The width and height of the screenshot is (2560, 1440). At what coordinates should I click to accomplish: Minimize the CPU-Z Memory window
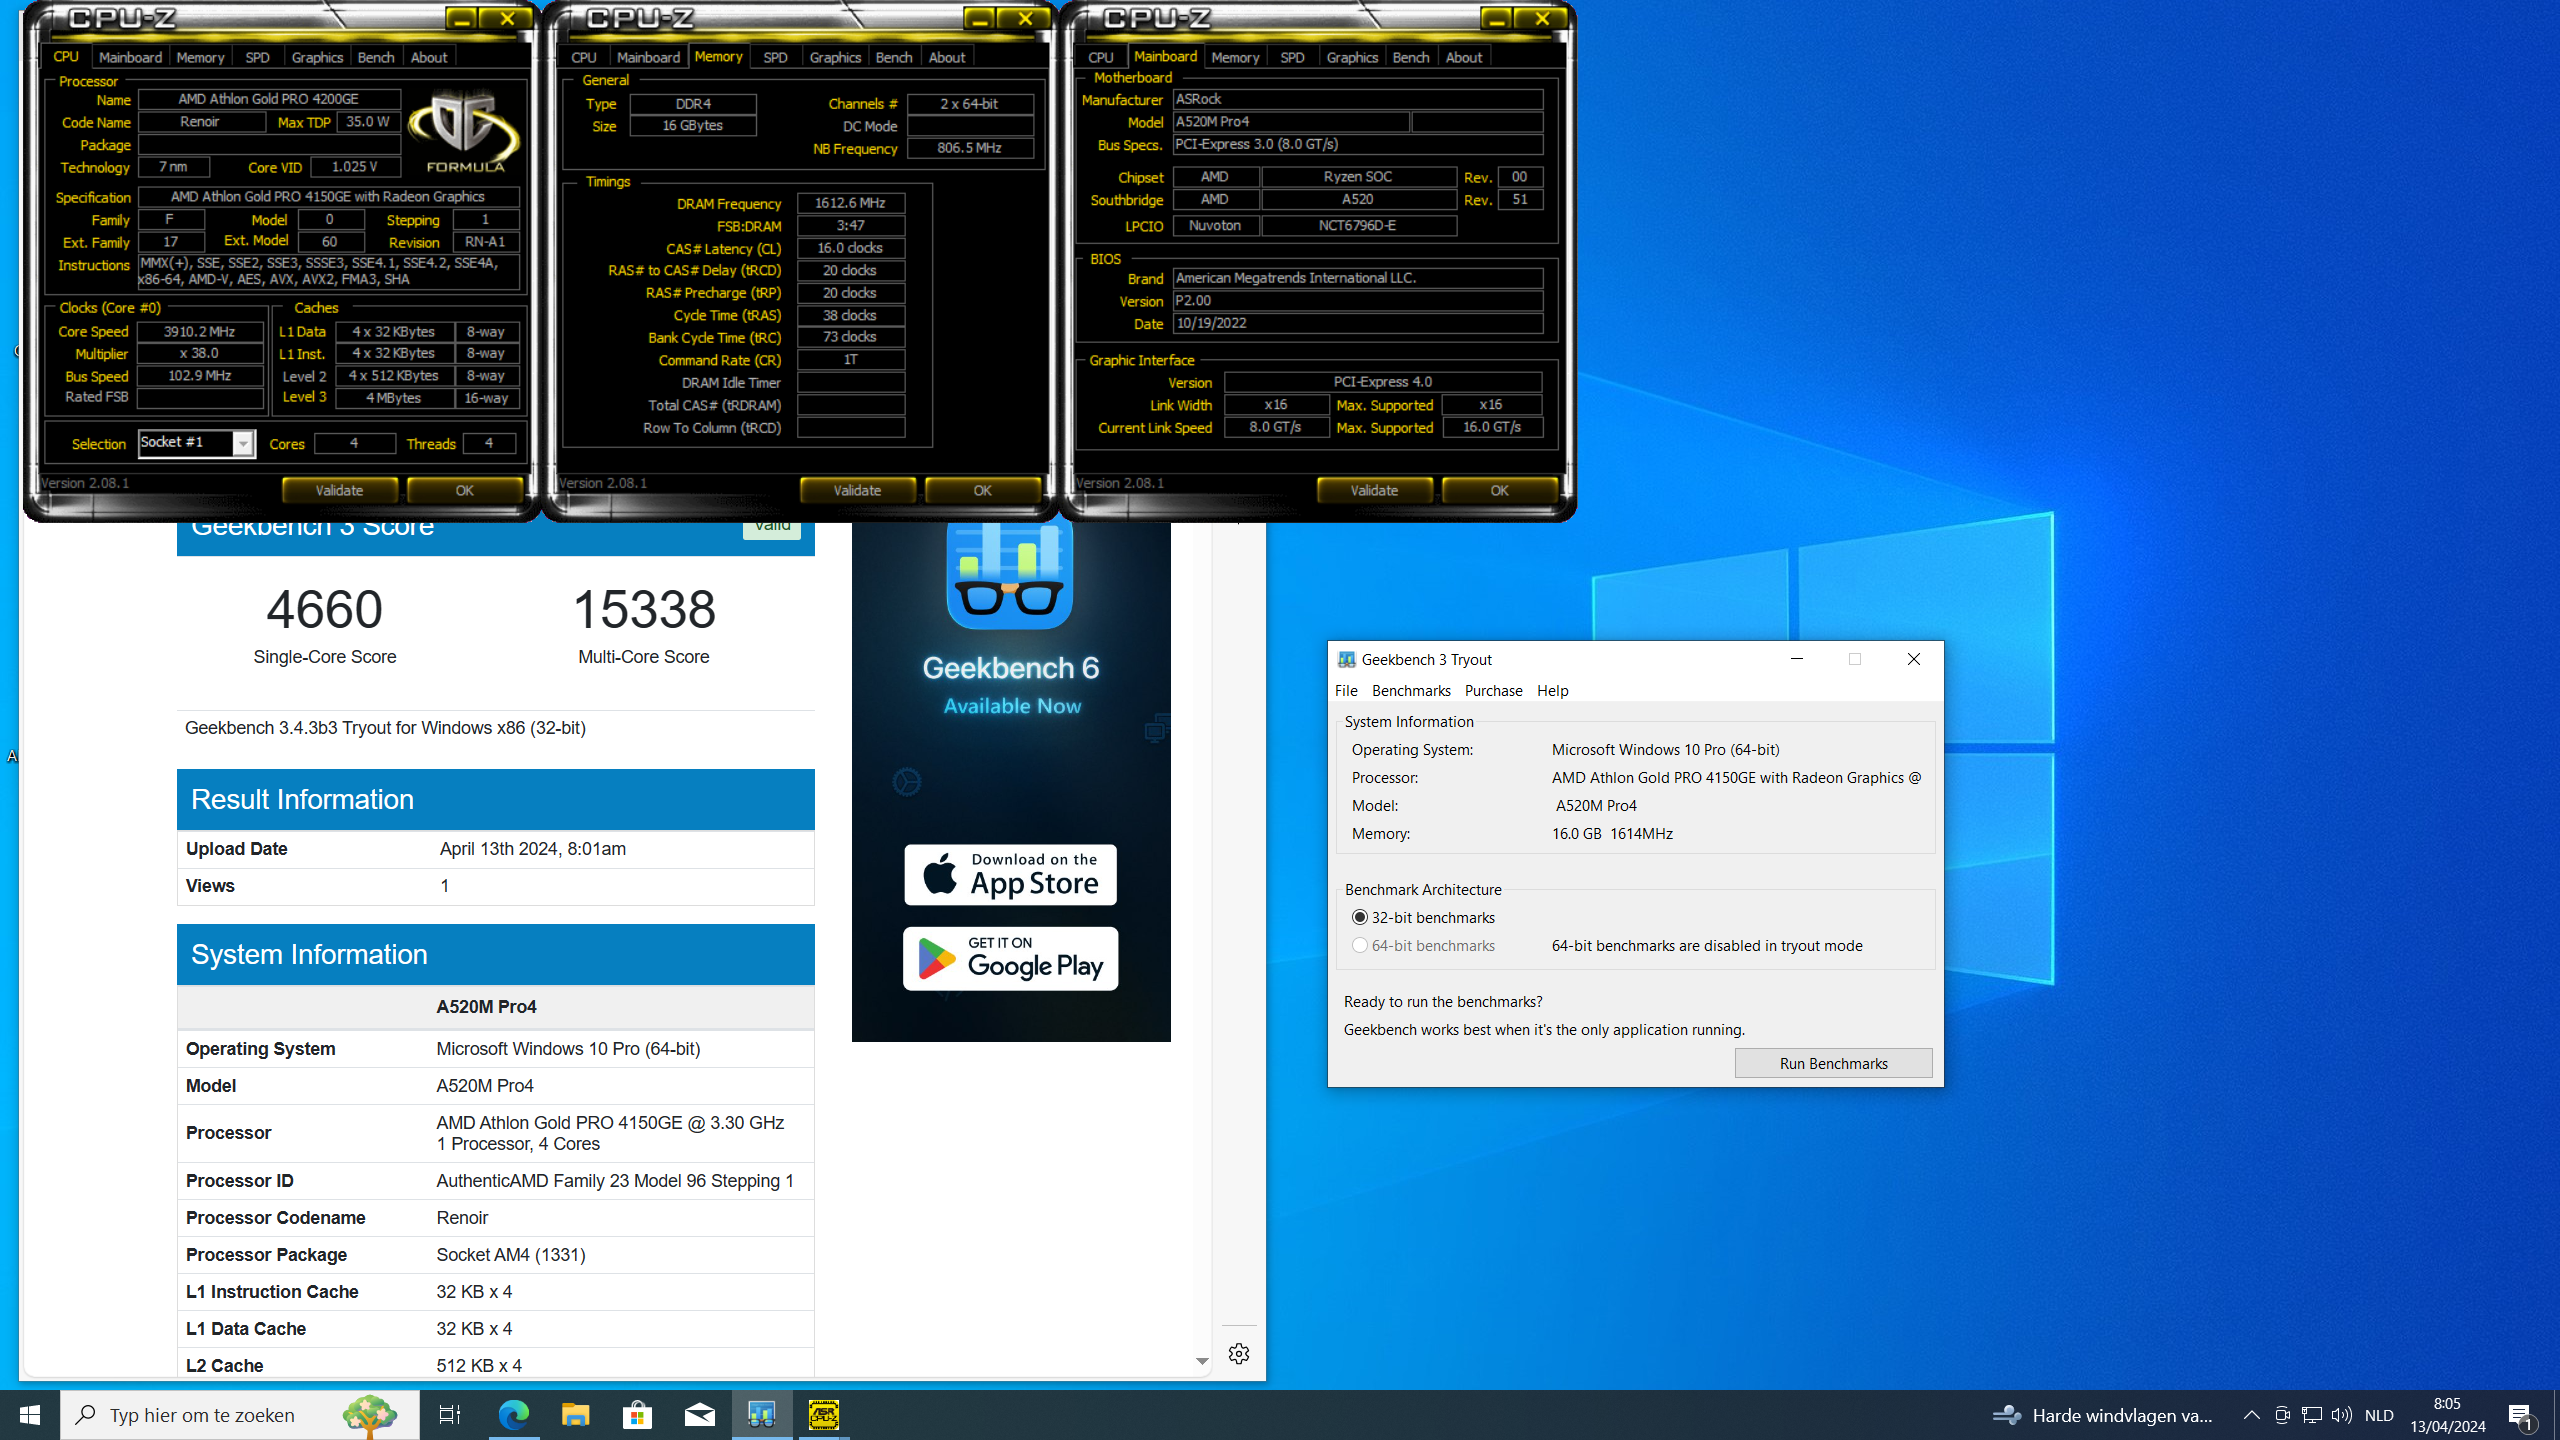[979, 19]
